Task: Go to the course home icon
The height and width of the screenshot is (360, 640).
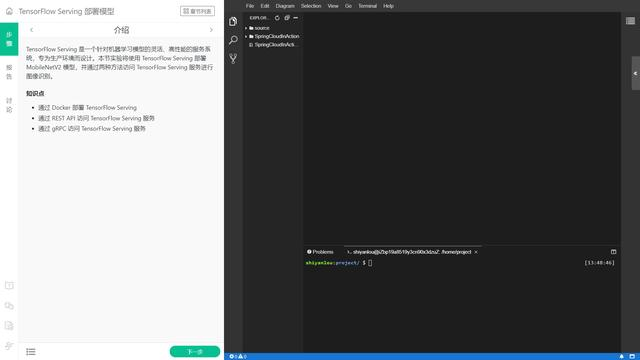Action: coord(9,11)
